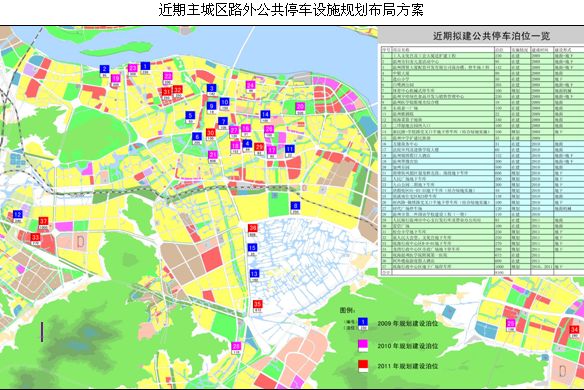
Task: Click blue parking marker number 14
Action: (x=265, y=116)
